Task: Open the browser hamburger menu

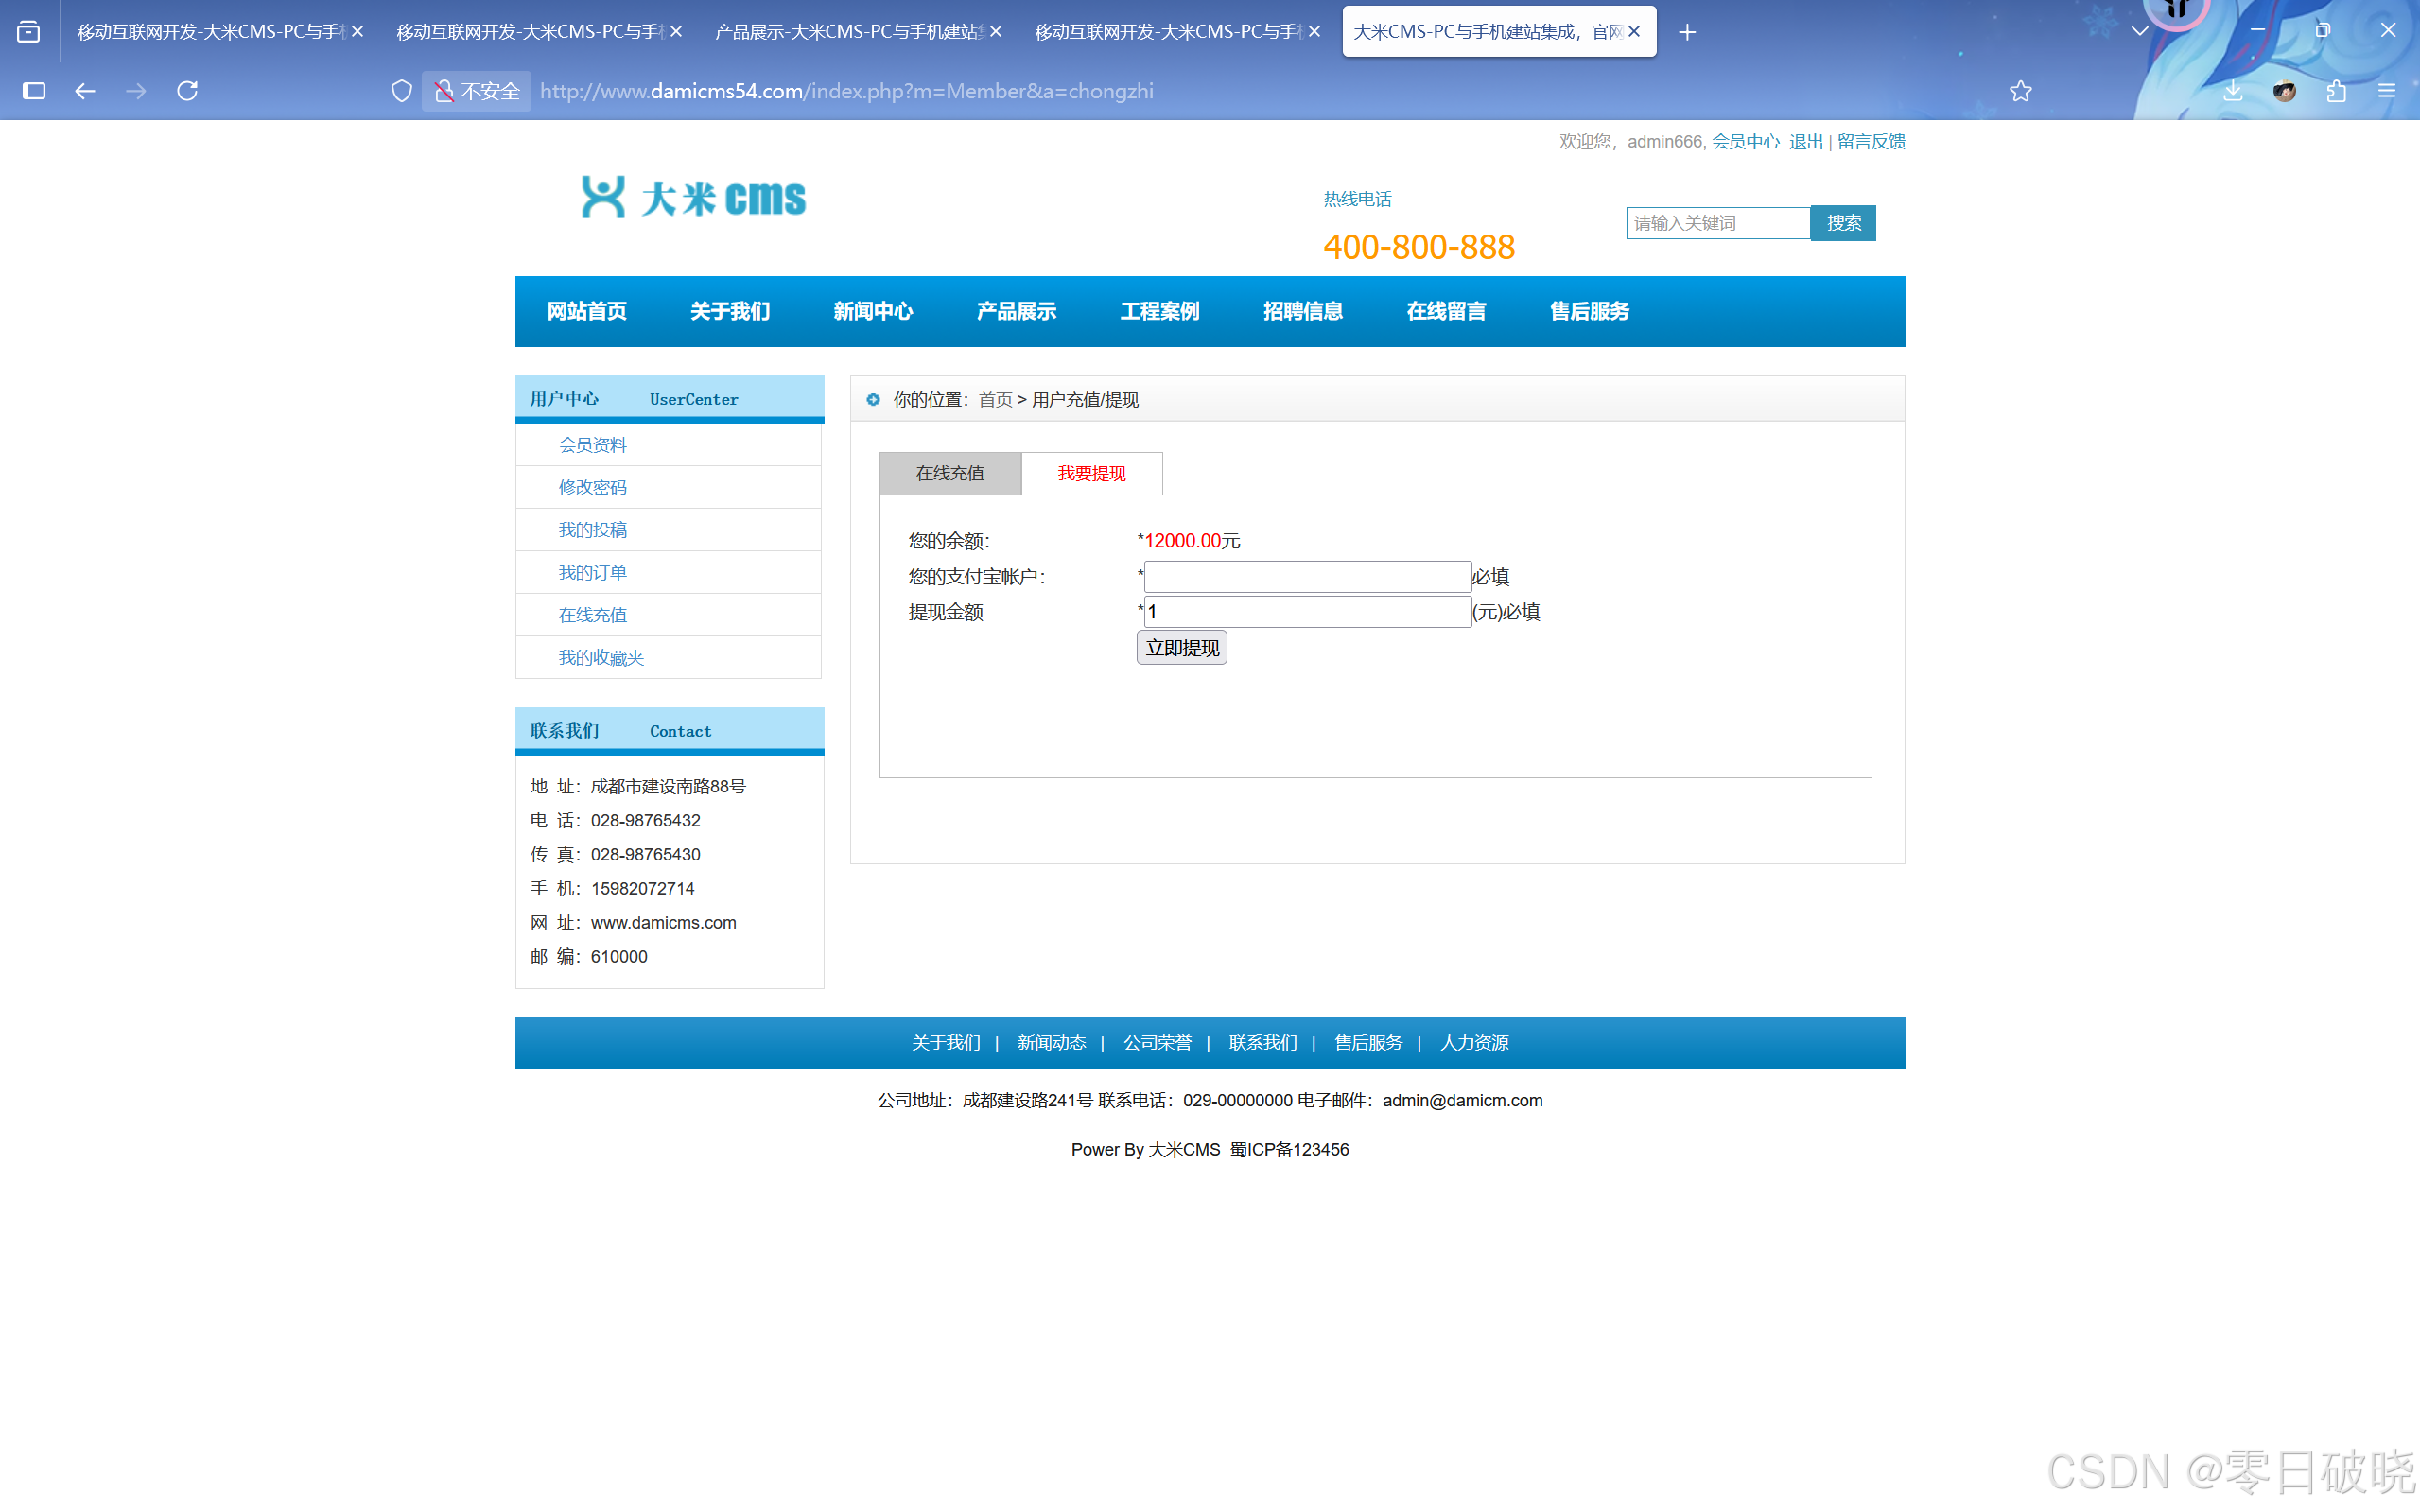Action: pyautogui.click(x=2387, y=91)
